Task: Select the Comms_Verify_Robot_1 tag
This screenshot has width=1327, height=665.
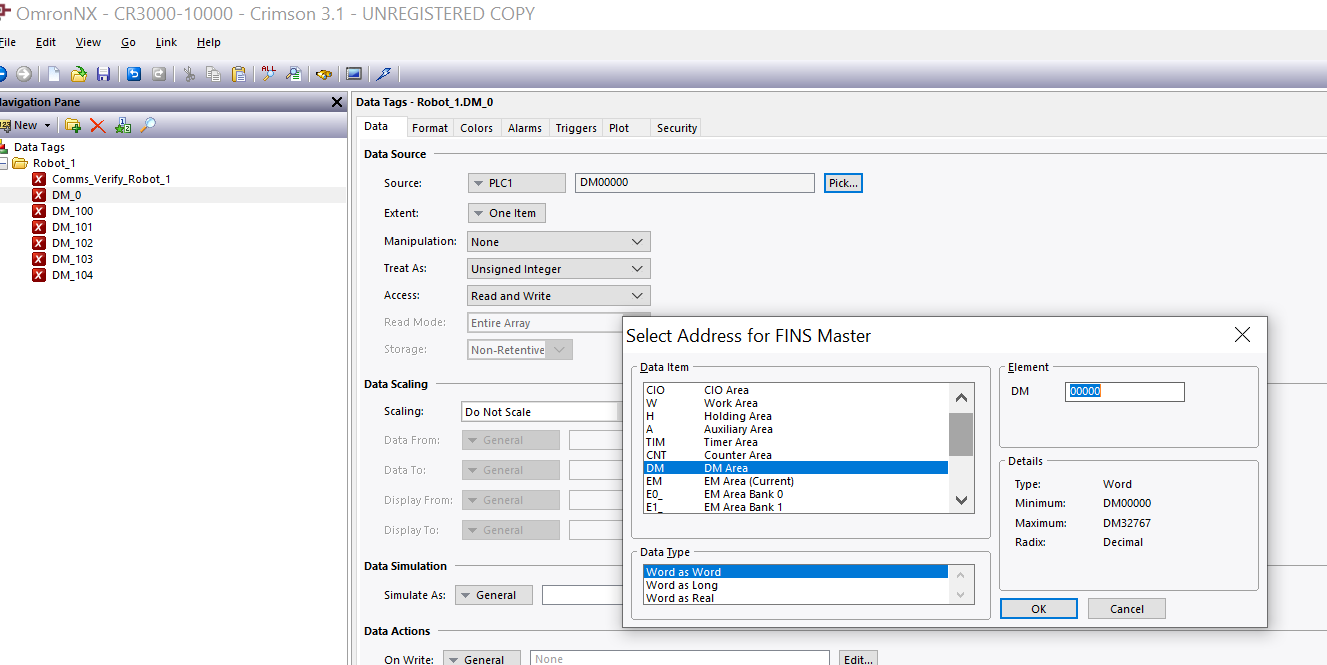Action: [x=111, y=179]
